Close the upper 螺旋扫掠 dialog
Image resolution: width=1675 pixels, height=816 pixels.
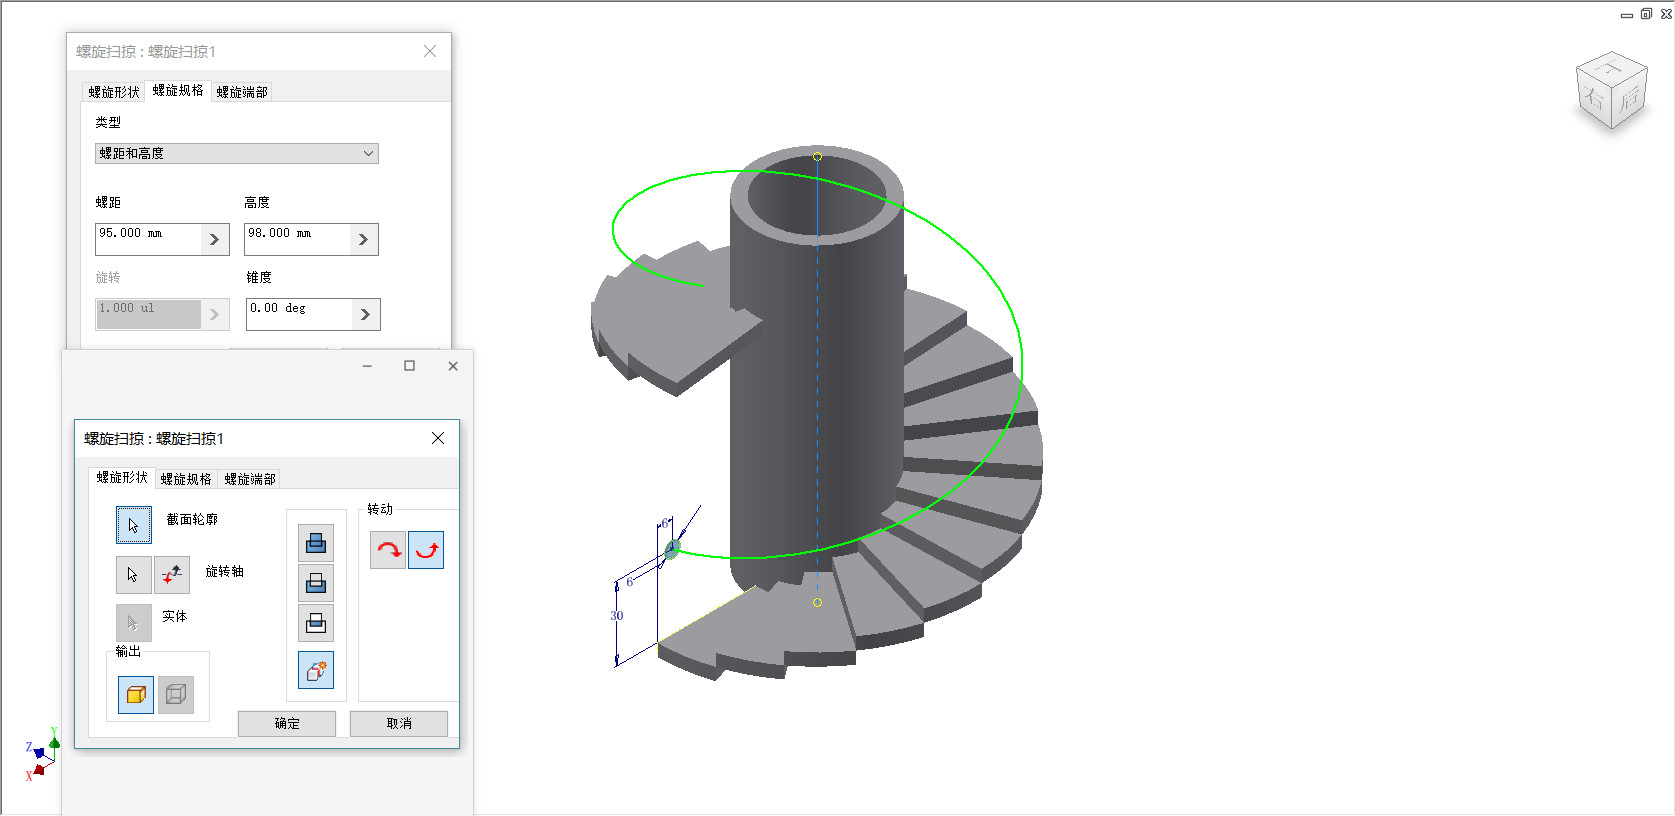coord(430,51)
